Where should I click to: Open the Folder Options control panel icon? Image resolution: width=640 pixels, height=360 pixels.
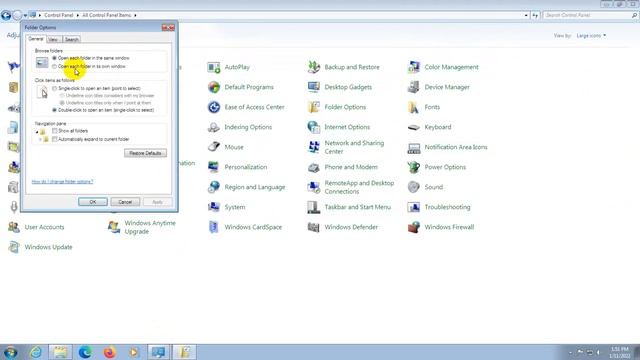tap(314, 107)
